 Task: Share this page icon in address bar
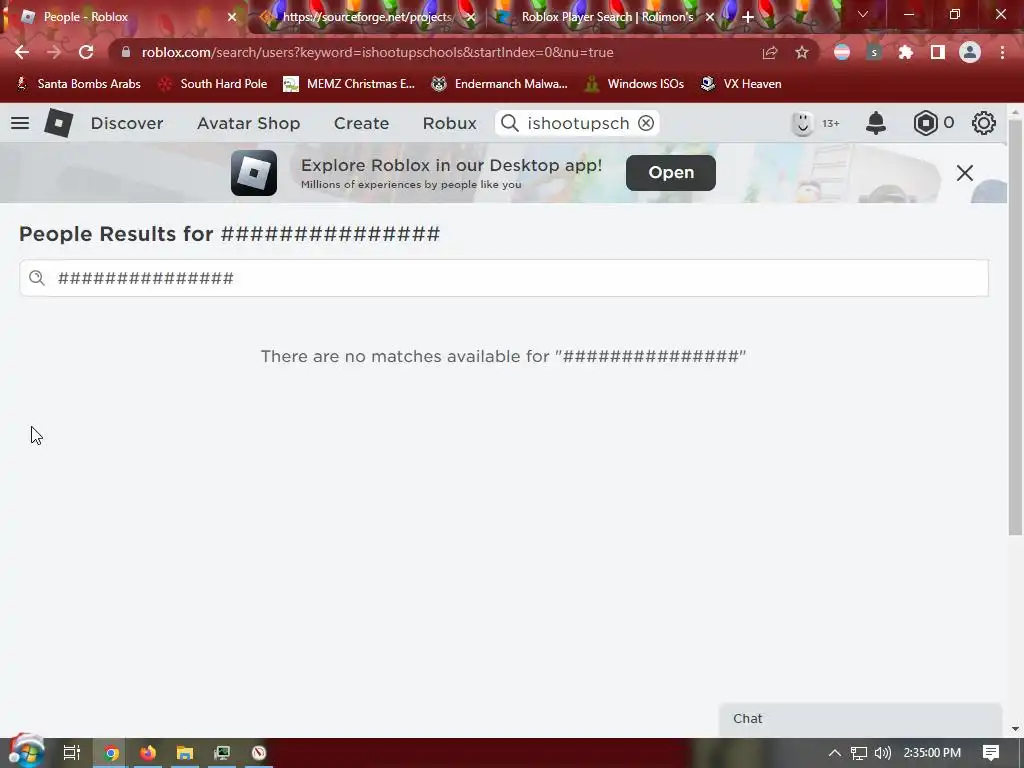(x=770, y=52)
